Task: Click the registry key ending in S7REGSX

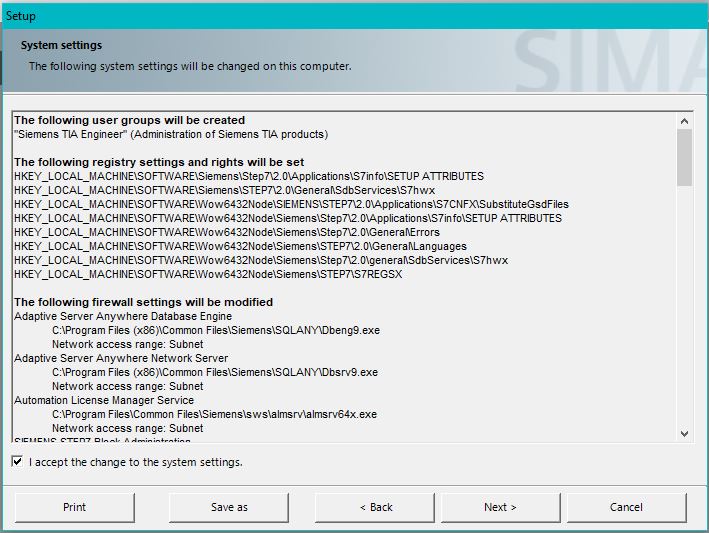Action: (208, 274)
